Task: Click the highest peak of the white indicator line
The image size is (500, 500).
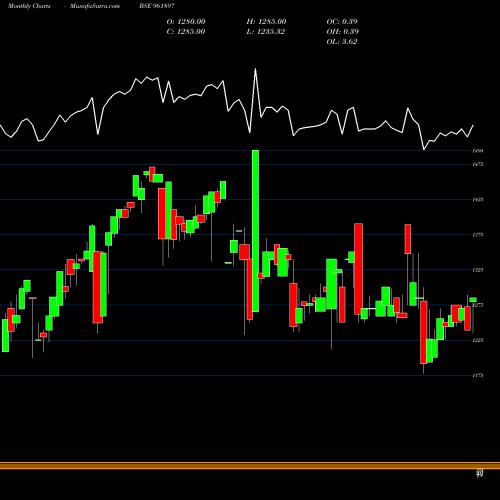Action: point(255,69)
